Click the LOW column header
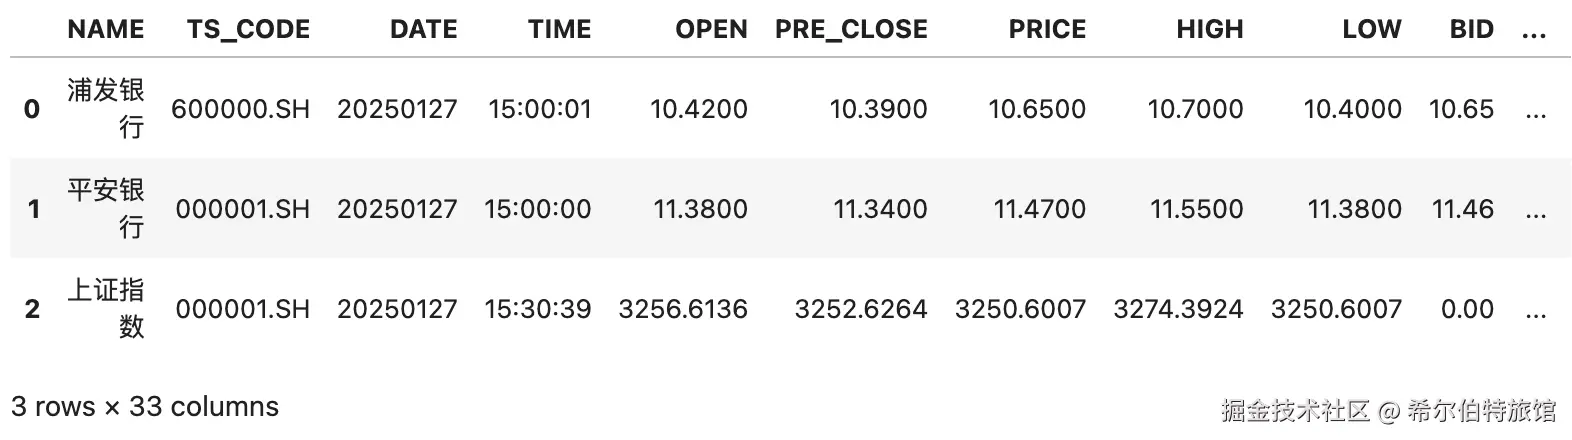 point(1372,30)
